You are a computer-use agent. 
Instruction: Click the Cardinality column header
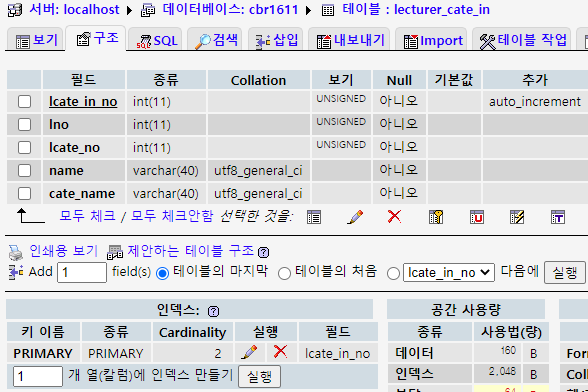point(193,332)
